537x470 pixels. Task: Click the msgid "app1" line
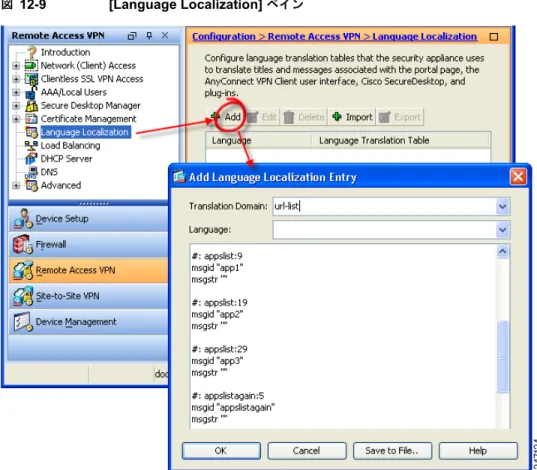[217, 268]
